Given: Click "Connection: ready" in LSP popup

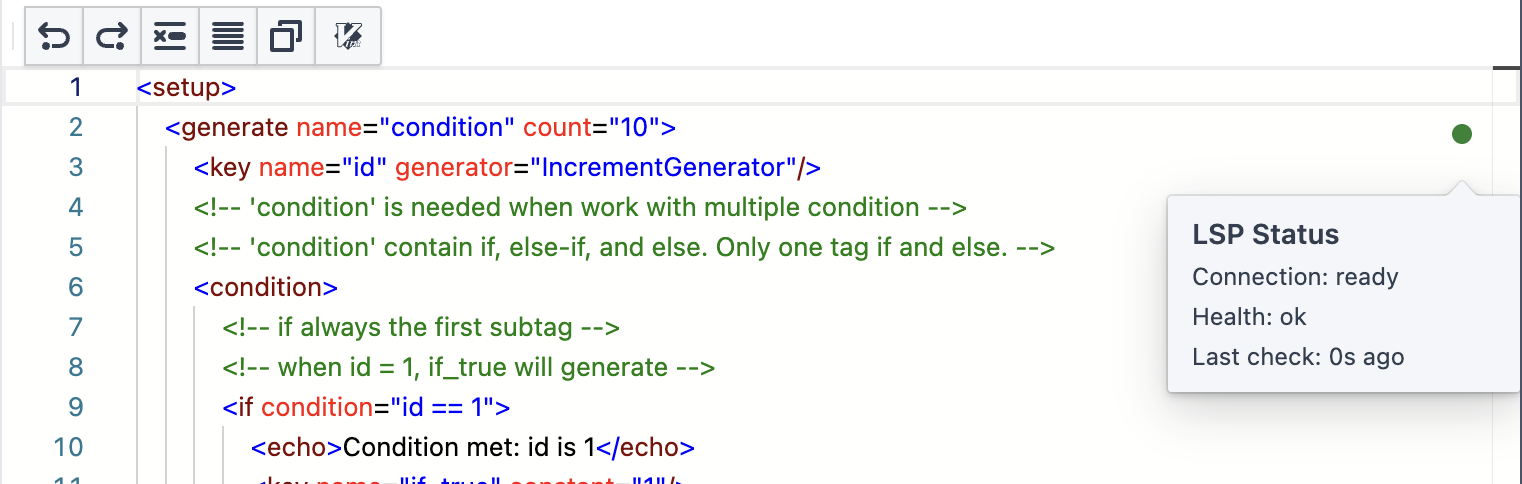Looking at the screenshot, I should 1295,277.
